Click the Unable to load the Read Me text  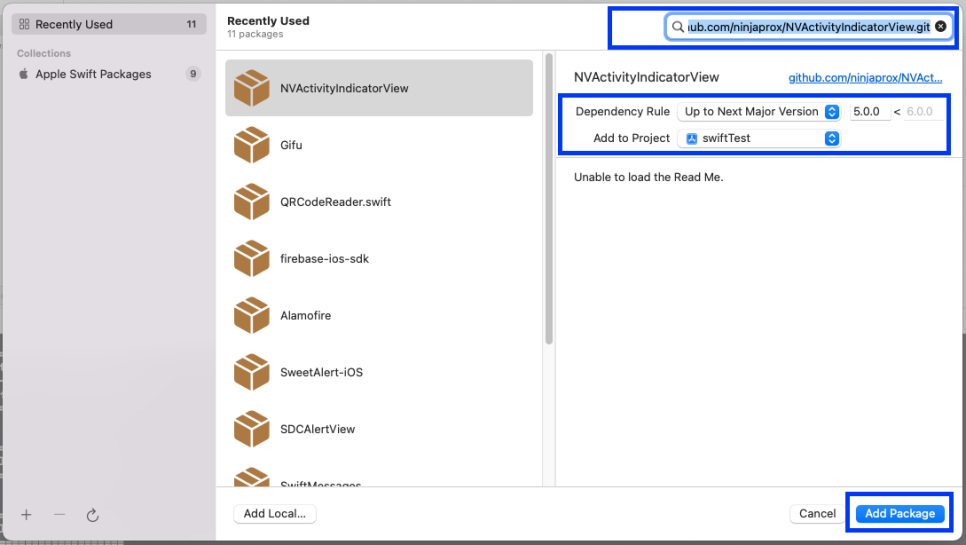click(649, 177)
